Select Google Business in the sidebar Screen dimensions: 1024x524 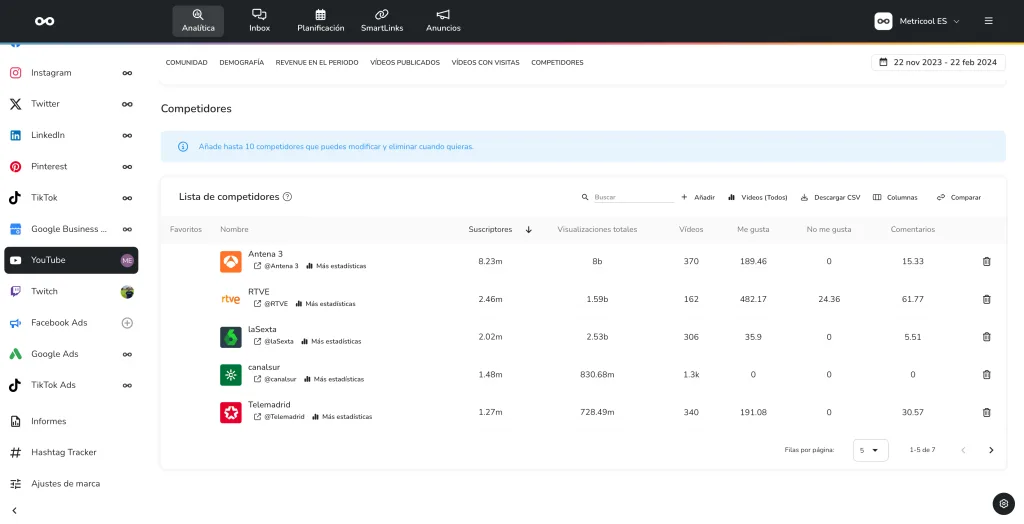coord(71,229)
